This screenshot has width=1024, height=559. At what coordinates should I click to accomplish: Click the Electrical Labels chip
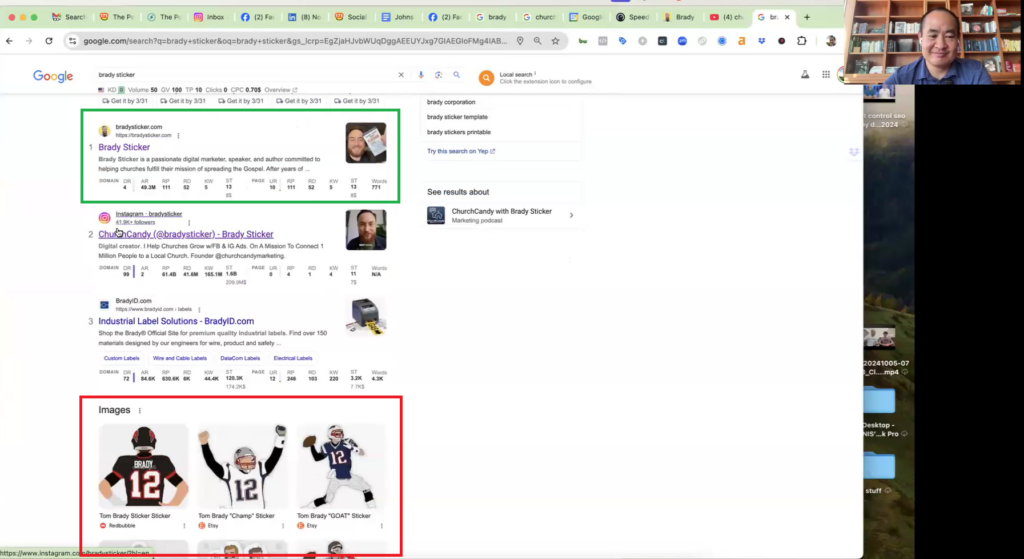click(x=293, y=359)
